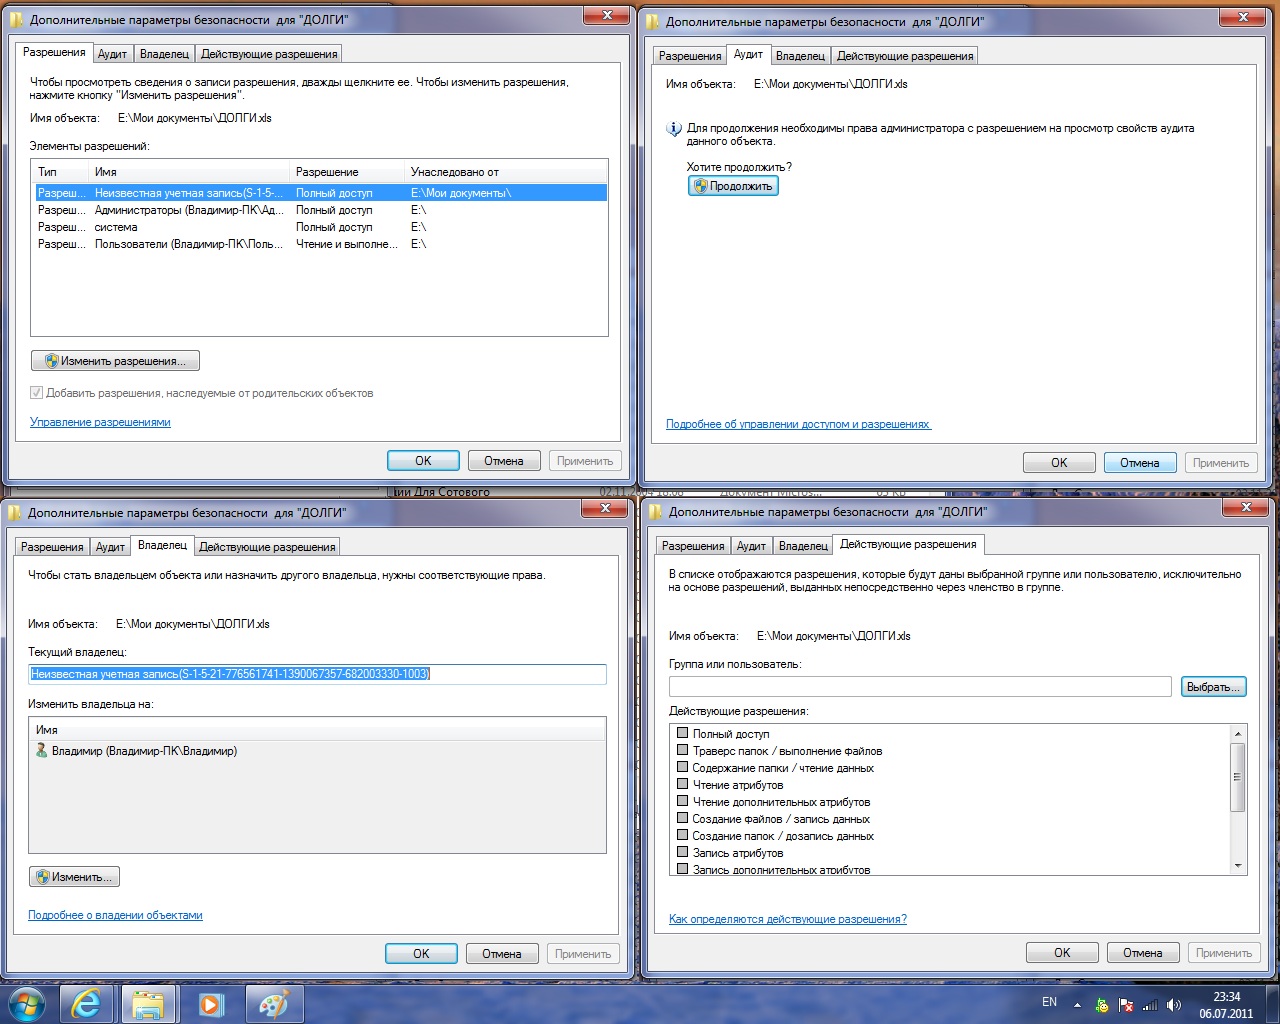Select Владимир (Владимир-ПК\Владимир) as new owner
The height and width of the screenshot is (1024, 1280).
317,751
